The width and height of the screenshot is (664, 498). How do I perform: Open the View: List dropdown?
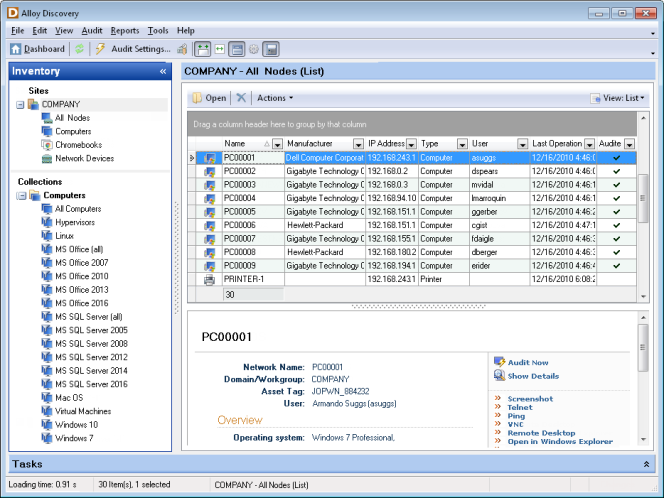pyautogui.click(x=618, y=98)
